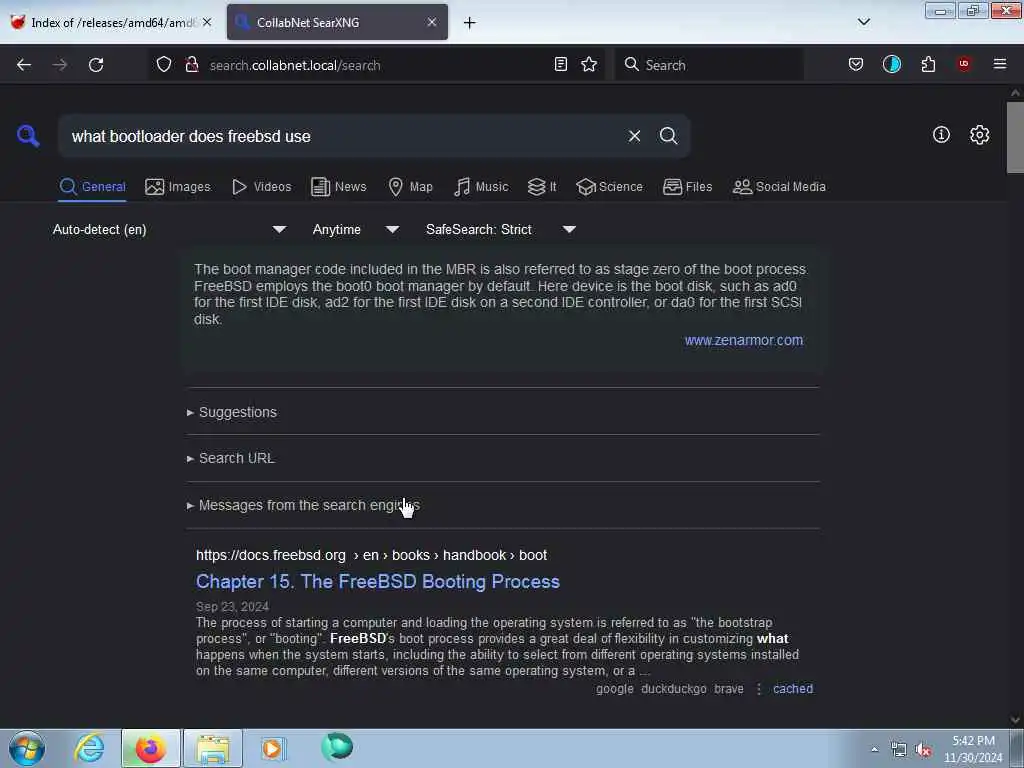Viewport: 1024px width, 768px height.
Task: Open Firefox extensions puzzle icon
Action: point(928,64)
